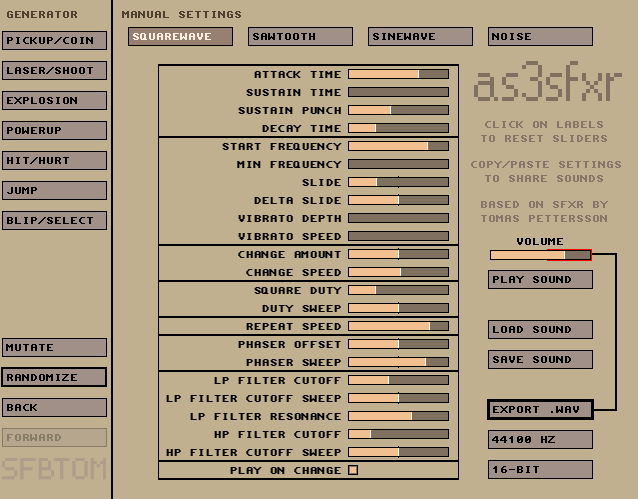The width and height of the screenshot is (638, 499).
Task: Select the Sawtooth wave type
Action: coord(300,37)
